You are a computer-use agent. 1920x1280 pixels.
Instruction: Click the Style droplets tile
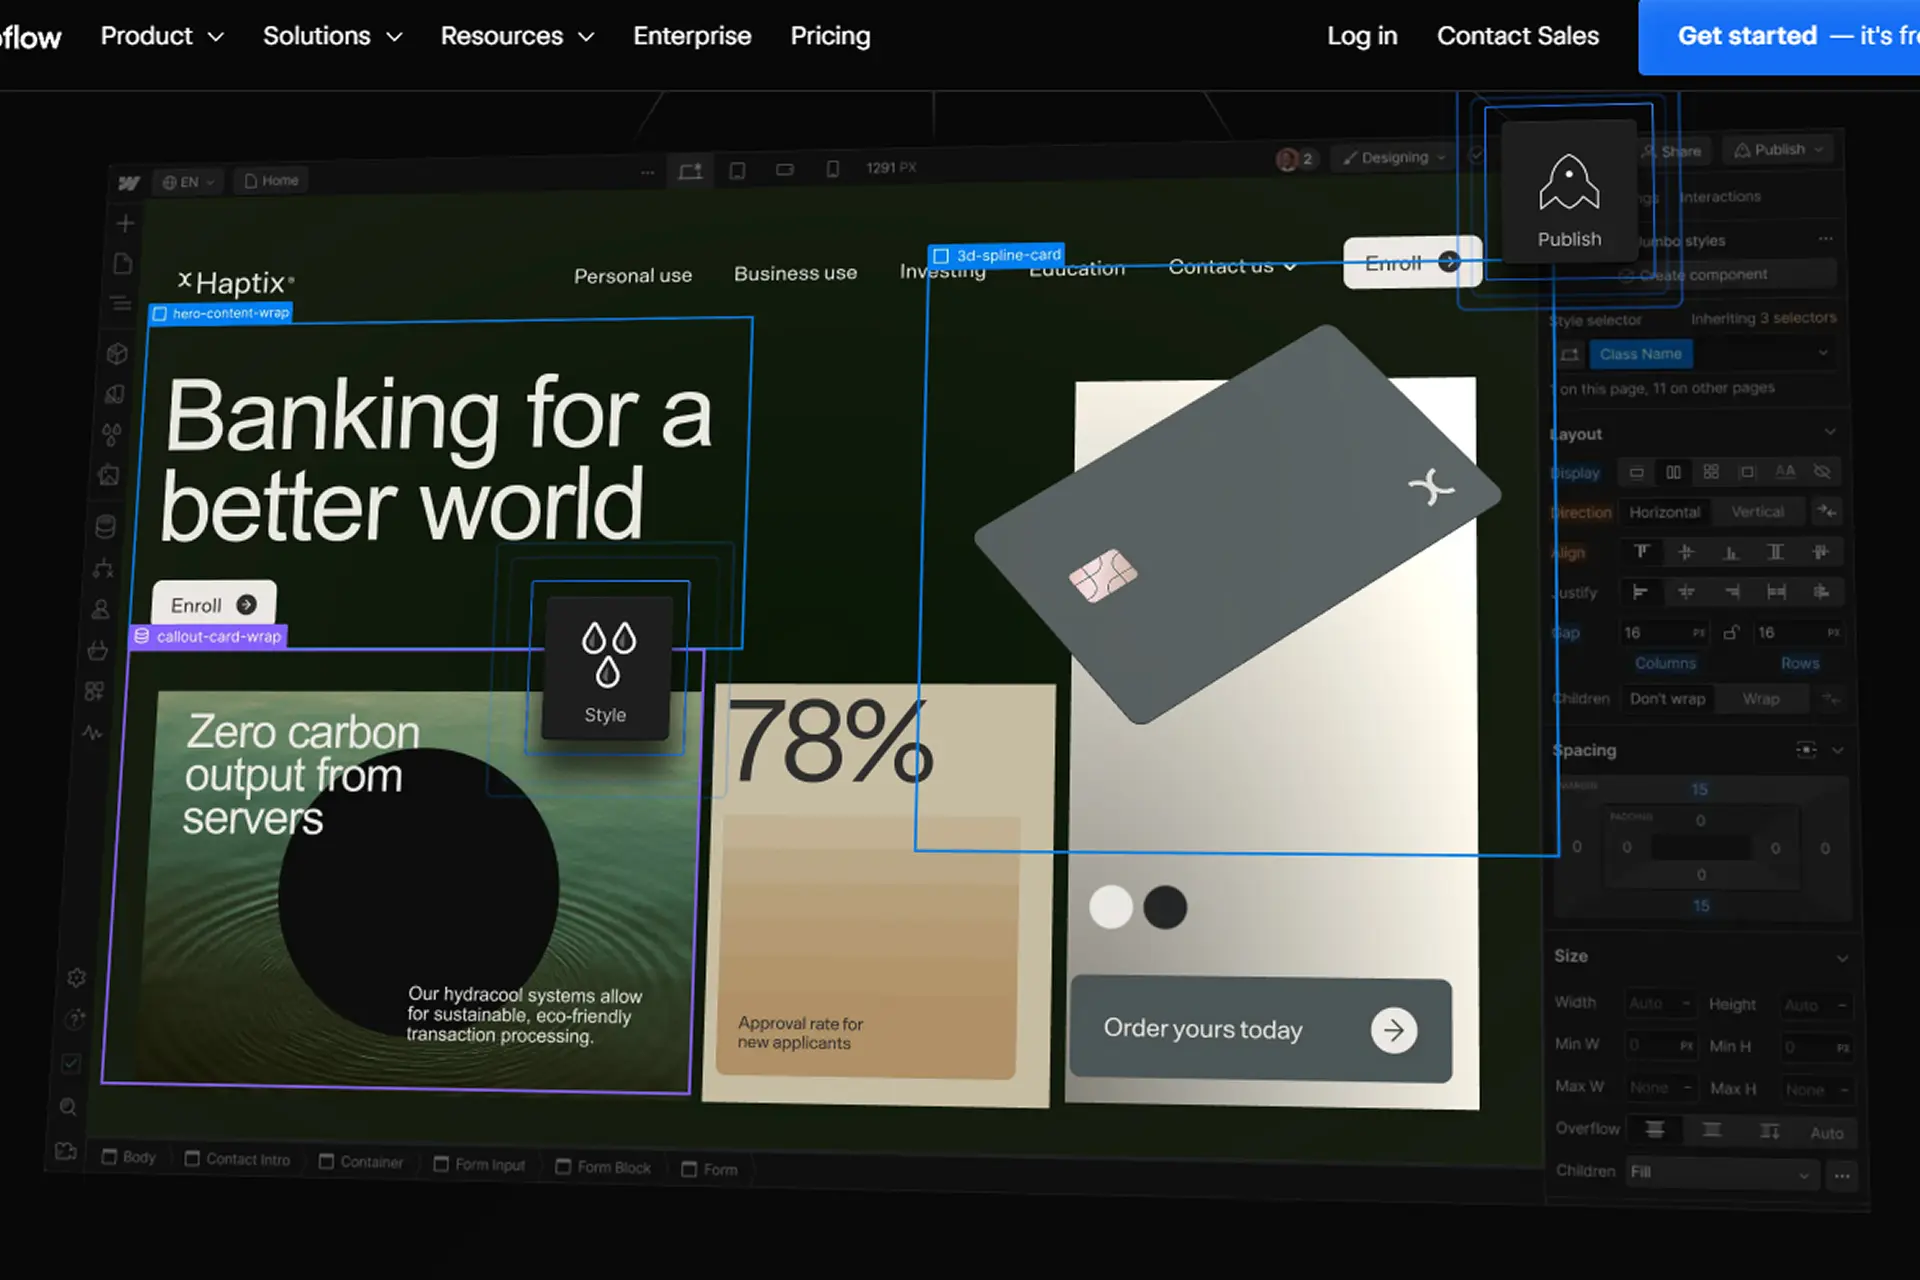pyautogui.click(x=606, y=668)
